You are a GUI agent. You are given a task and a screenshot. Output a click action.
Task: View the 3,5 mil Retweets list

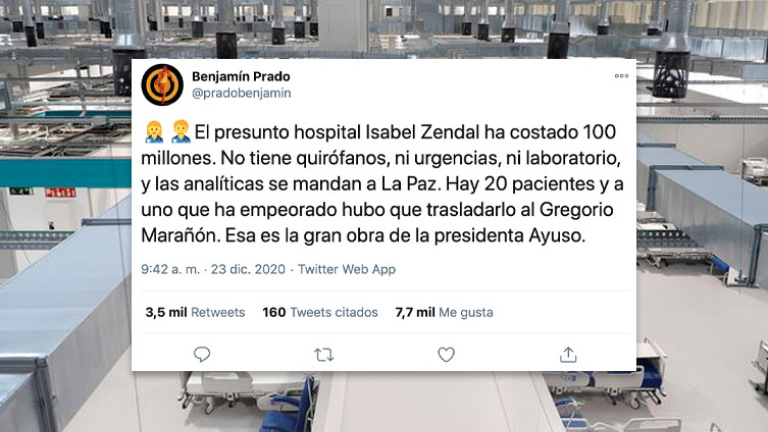(x=195, y=312)
